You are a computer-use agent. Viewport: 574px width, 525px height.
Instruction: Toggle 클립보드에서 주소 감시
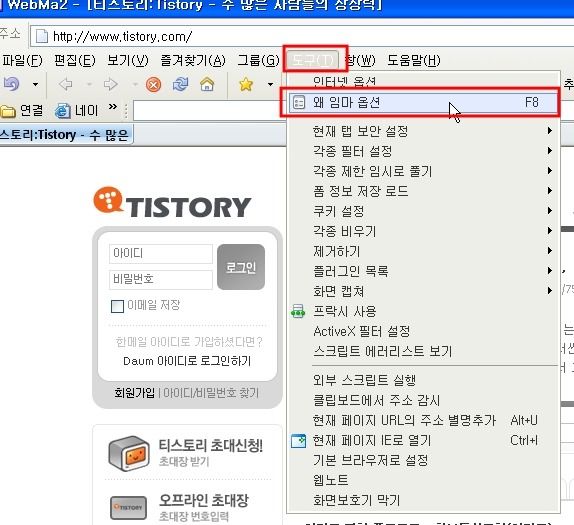(423, 400)
